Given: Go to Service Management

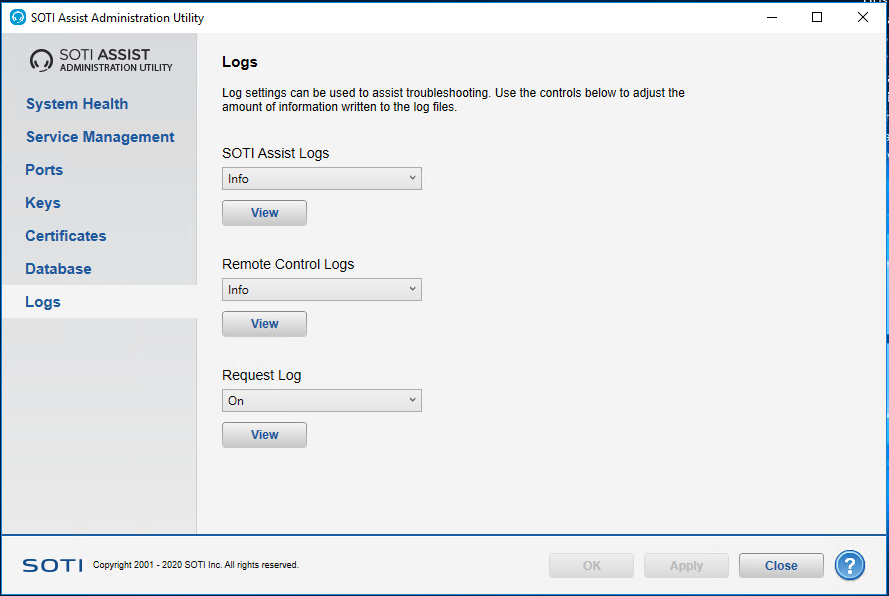Looking at the screenshot, I should click(x=100, y=137).
